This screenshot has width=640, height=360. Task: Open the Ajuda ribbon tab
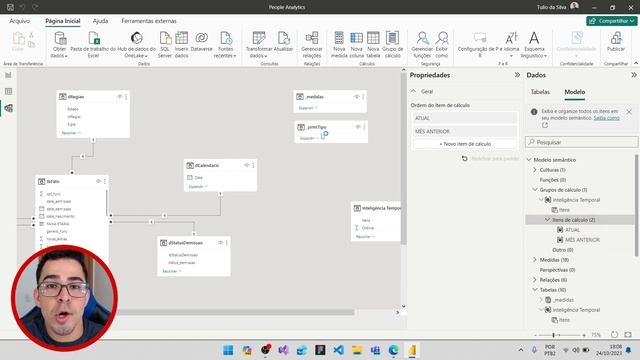(x=100, y=21)
